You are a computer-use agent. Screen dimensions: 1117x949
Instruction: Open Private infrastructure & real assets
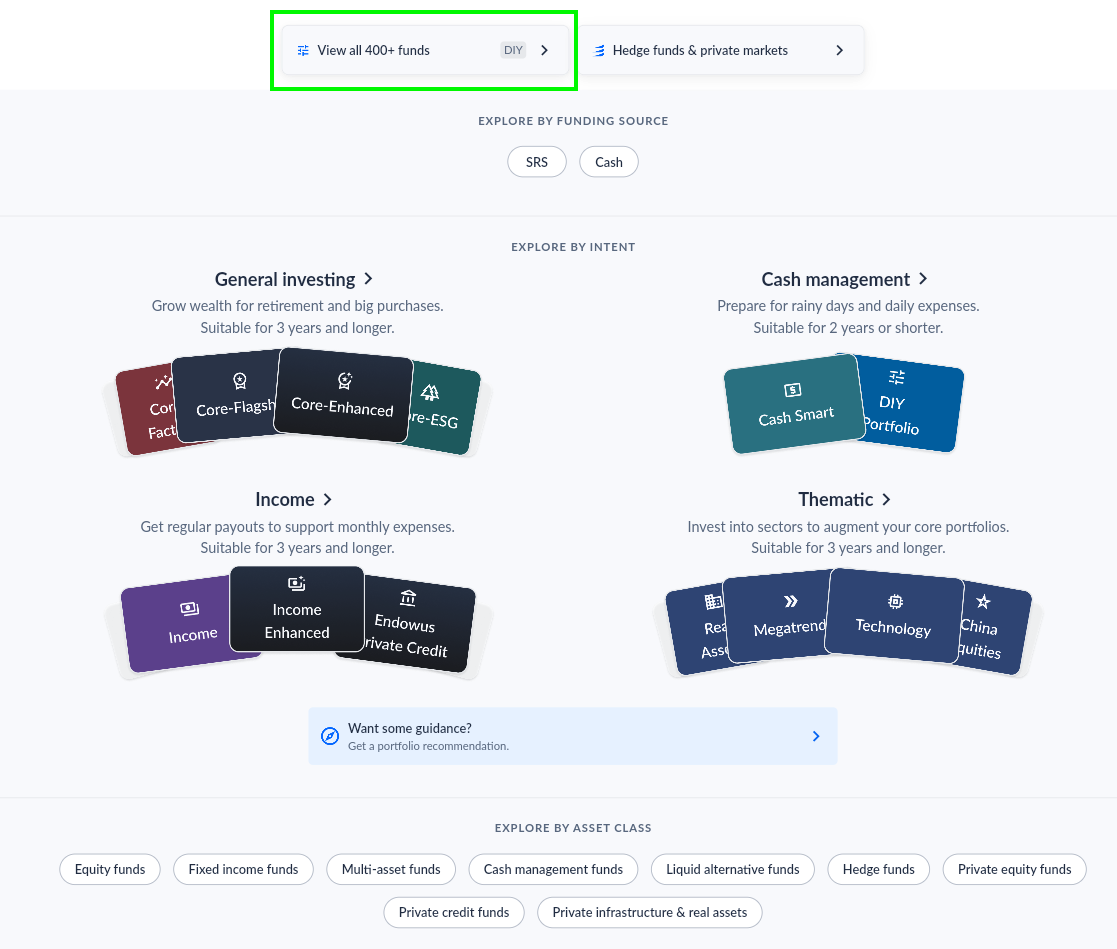(649, 912)
